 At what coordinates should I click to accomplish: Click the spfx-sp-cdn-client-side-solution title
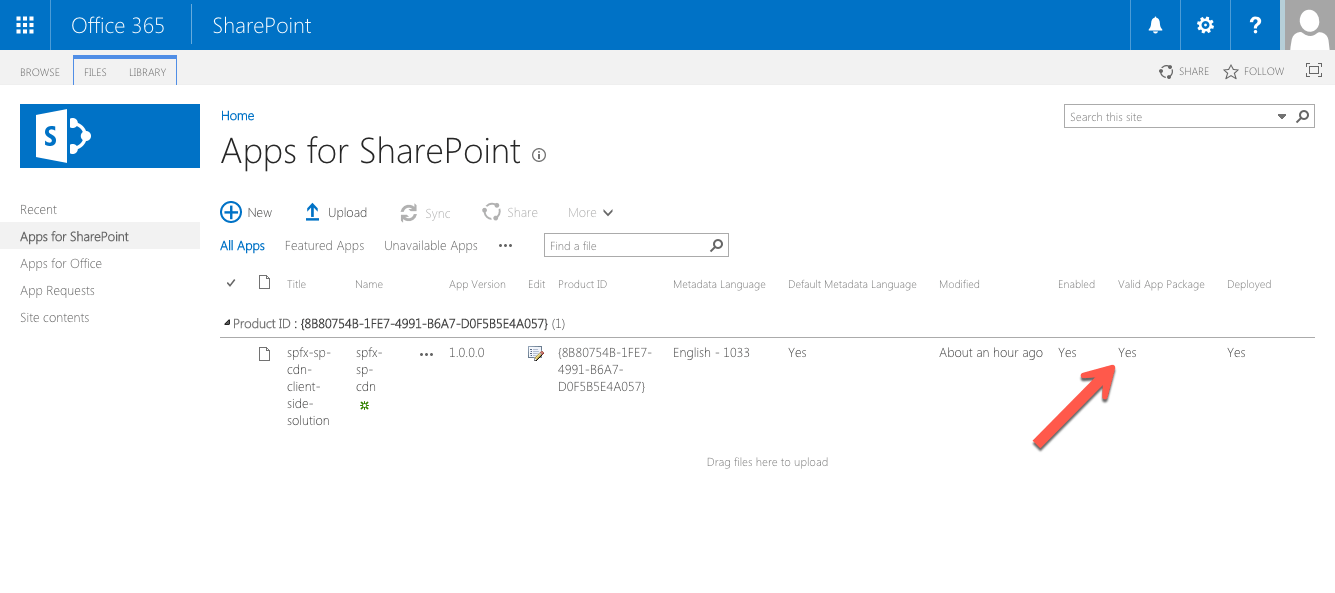tap(308, 386)
